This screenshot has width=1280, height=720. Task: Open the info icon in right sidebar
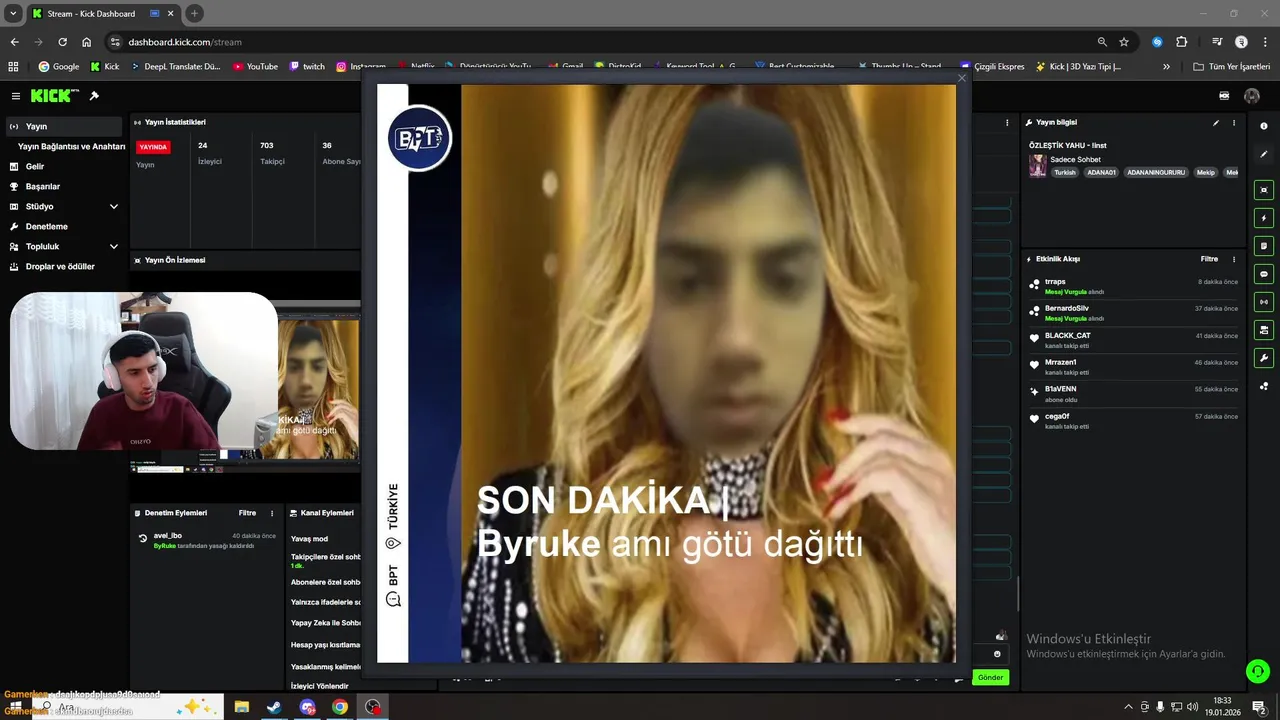coord(1264,126)
